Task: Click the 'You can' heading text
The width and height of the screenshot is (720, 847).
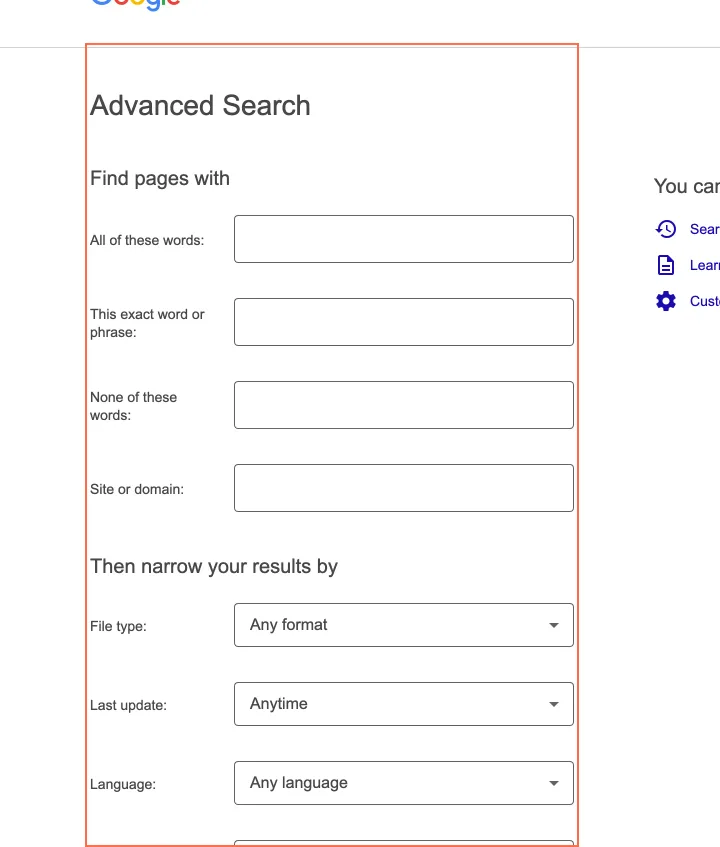Action: coord(687,186)
